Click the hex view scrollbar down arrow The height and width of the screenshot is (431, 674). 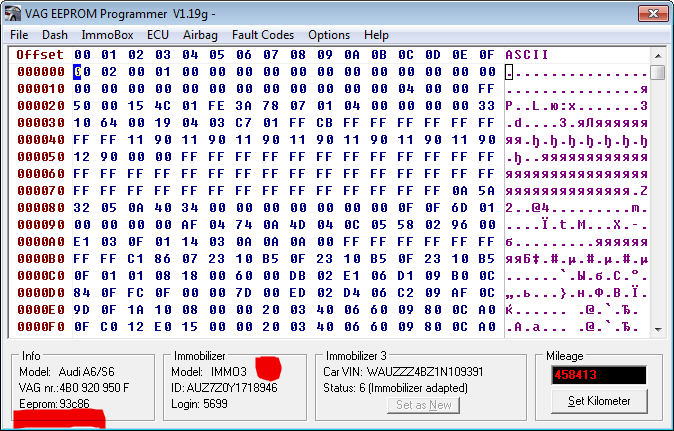[657, 328]
